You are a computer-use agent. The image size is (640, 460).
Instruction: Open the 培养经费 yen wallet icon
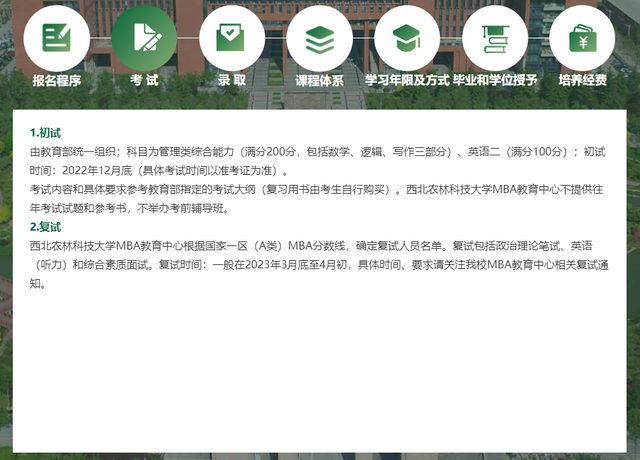click(x=582, y=38)
